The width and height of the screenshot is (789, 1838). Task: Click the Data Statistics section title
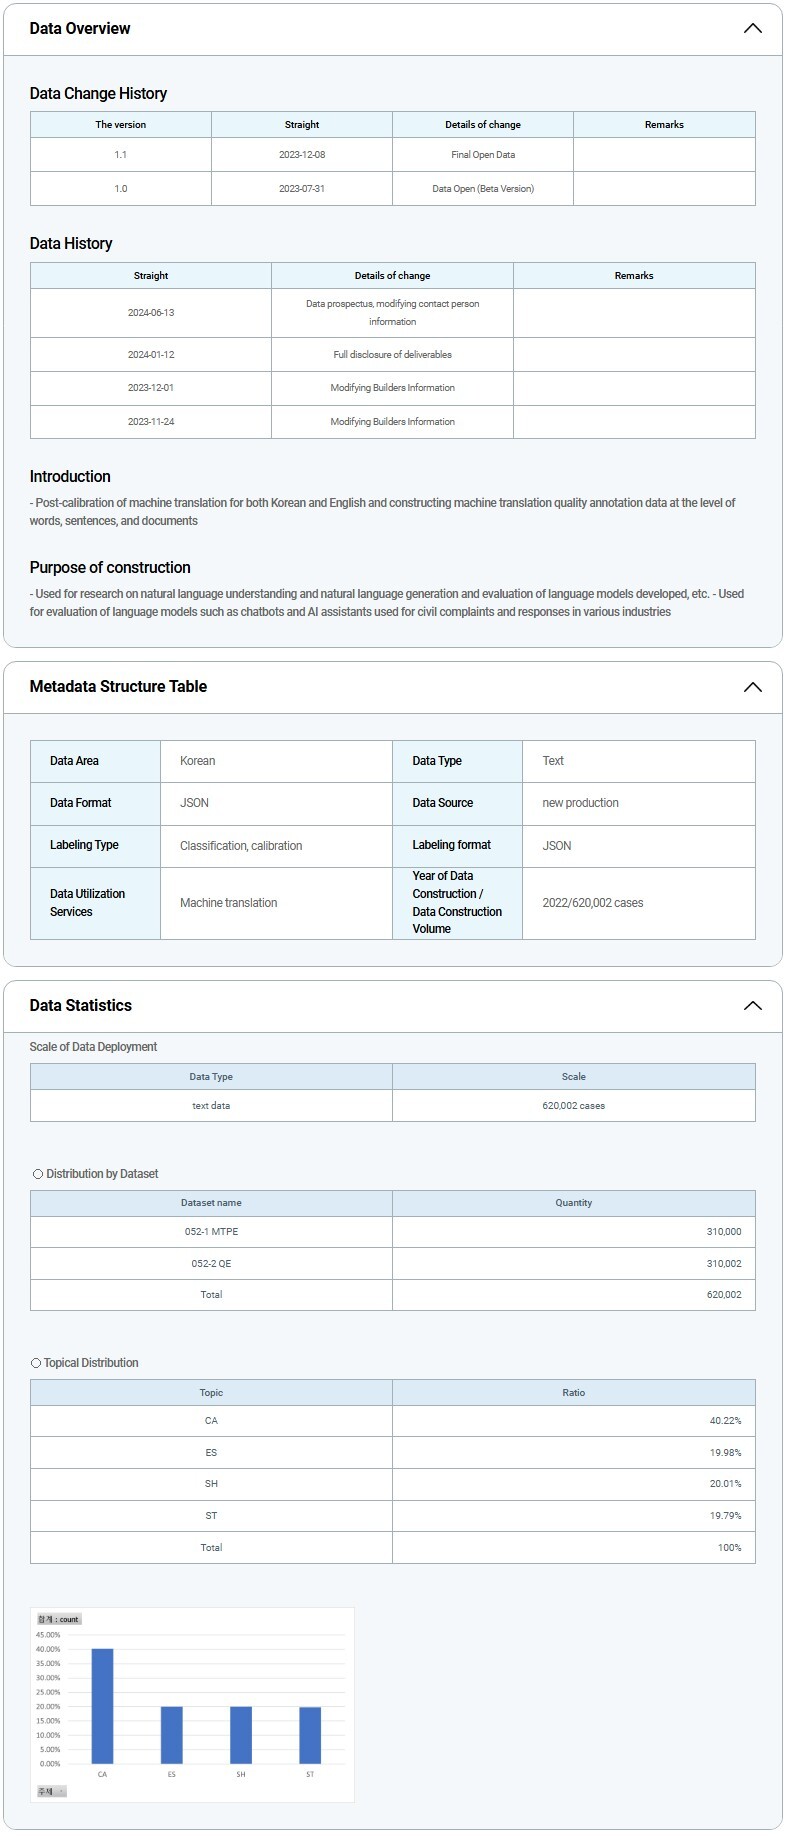(x=81, y=1006)
